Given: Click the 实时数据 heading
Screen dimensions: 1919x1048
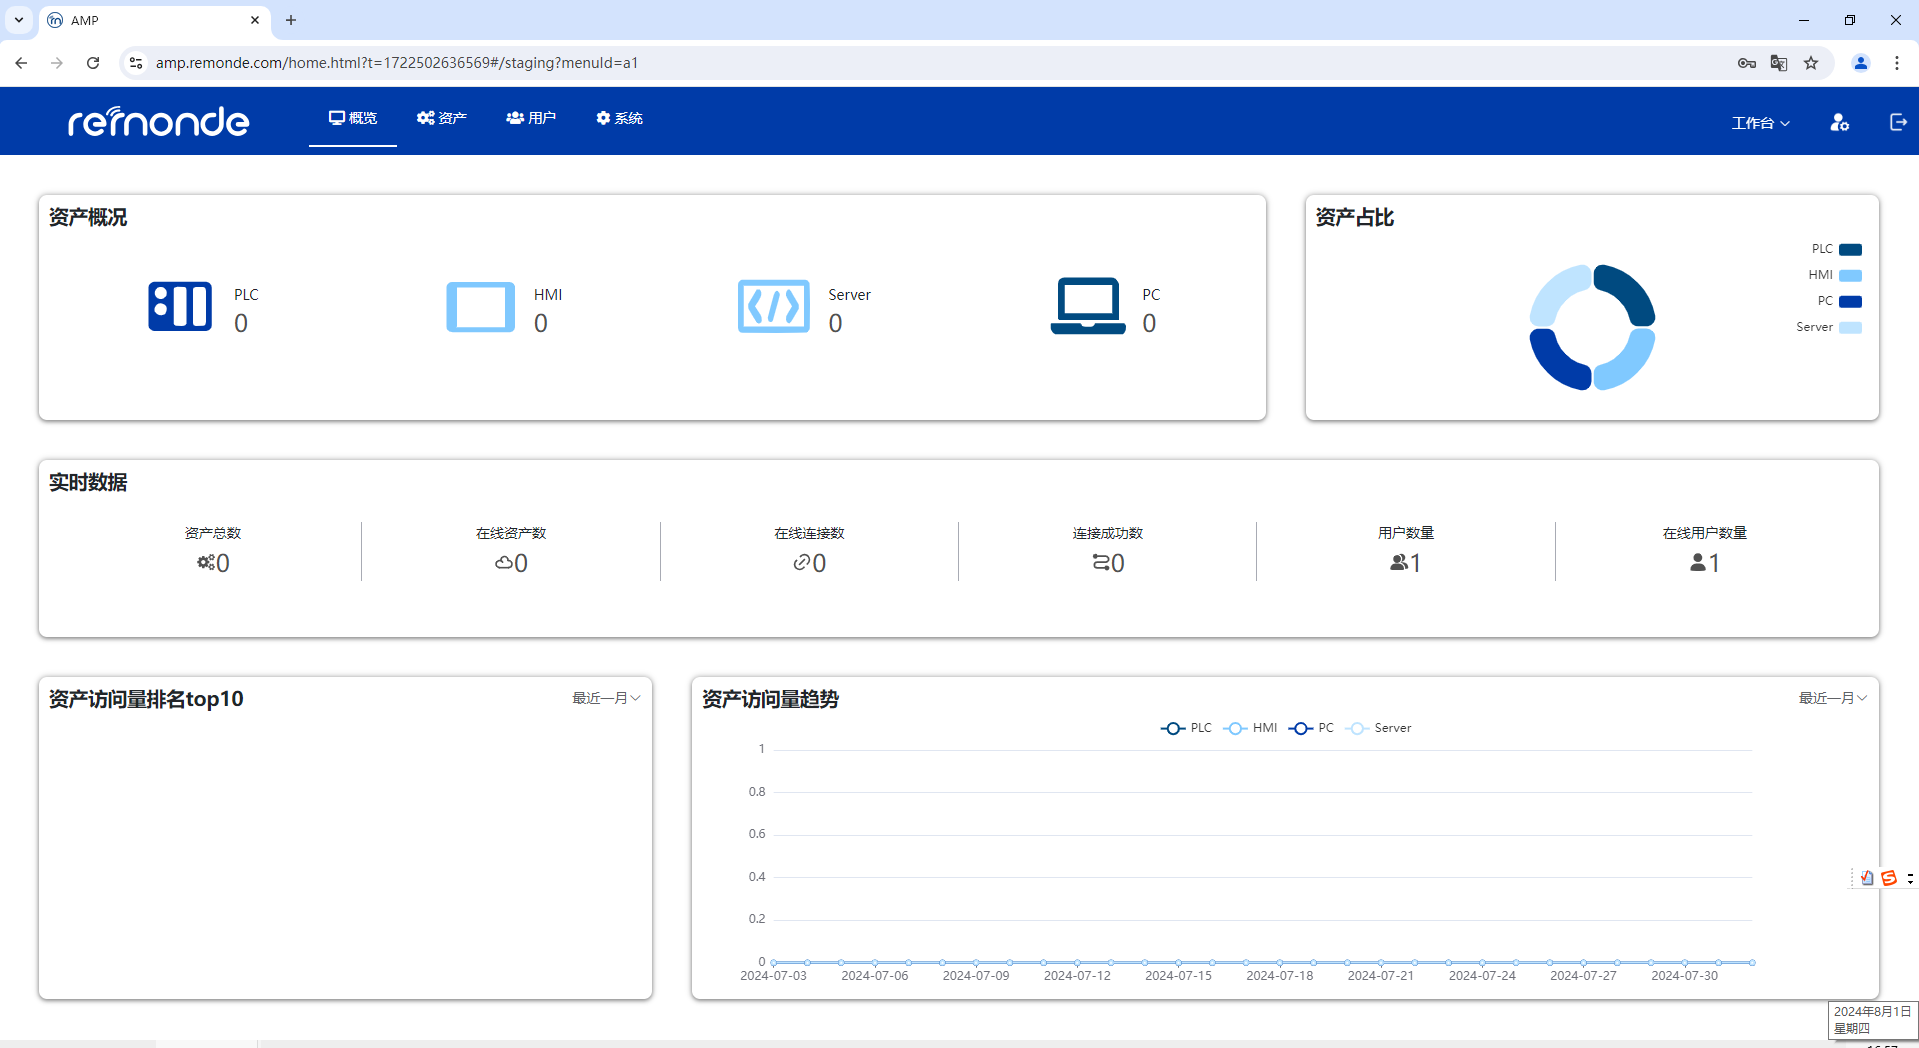Looking at the screenshot, I should click(88, 482).
